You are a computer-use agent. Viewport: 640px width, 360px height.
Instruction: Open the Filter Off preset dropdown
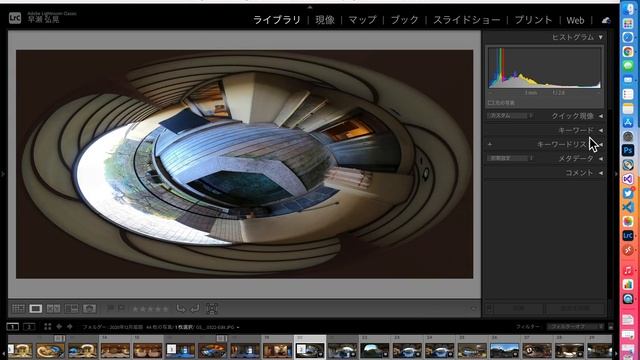(x=576, y=327)
